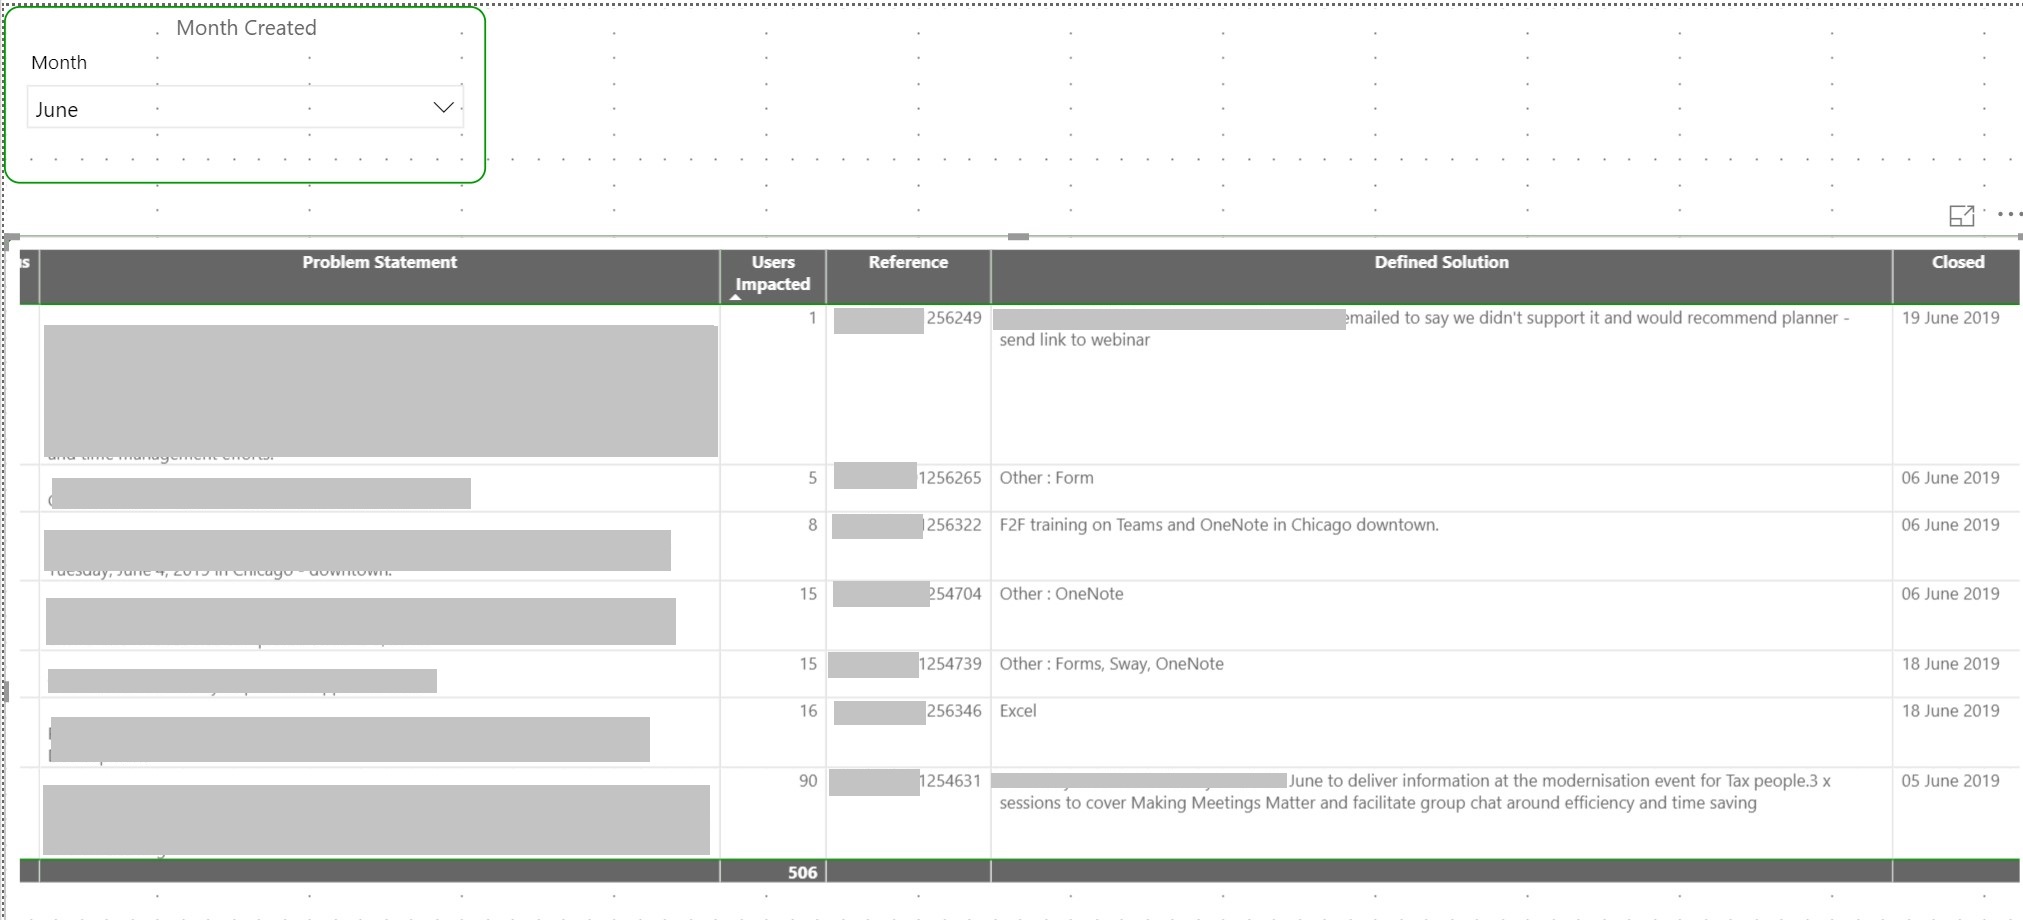Select the closed date 05 June 2019

[x=1950, y=781]
